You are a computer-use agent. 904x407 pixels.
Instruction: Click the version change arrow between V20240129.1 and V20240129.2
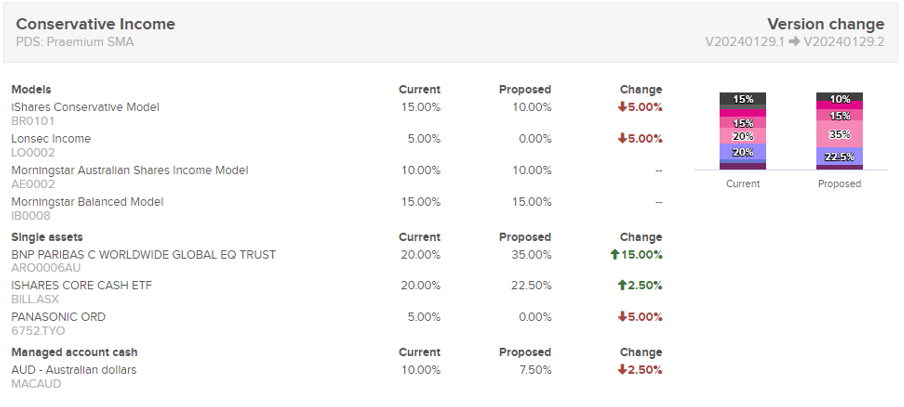click(x=794, y=42)
